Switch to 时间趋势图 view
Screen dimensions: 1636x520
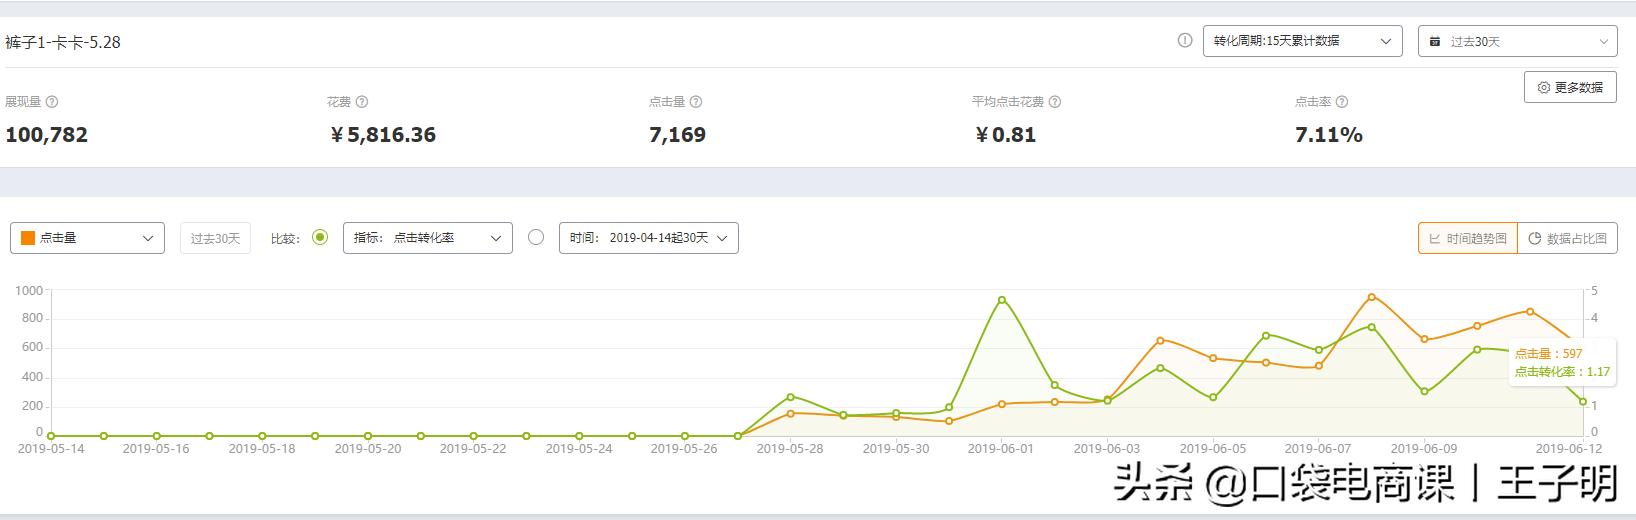click(1468, 238)
